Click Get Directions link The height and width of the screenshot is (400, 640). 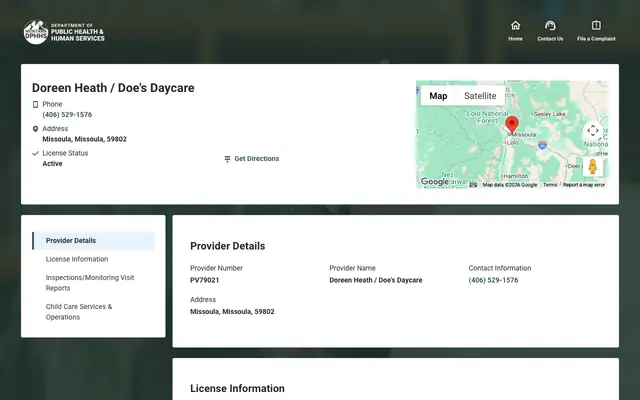[x=256, y=159]
